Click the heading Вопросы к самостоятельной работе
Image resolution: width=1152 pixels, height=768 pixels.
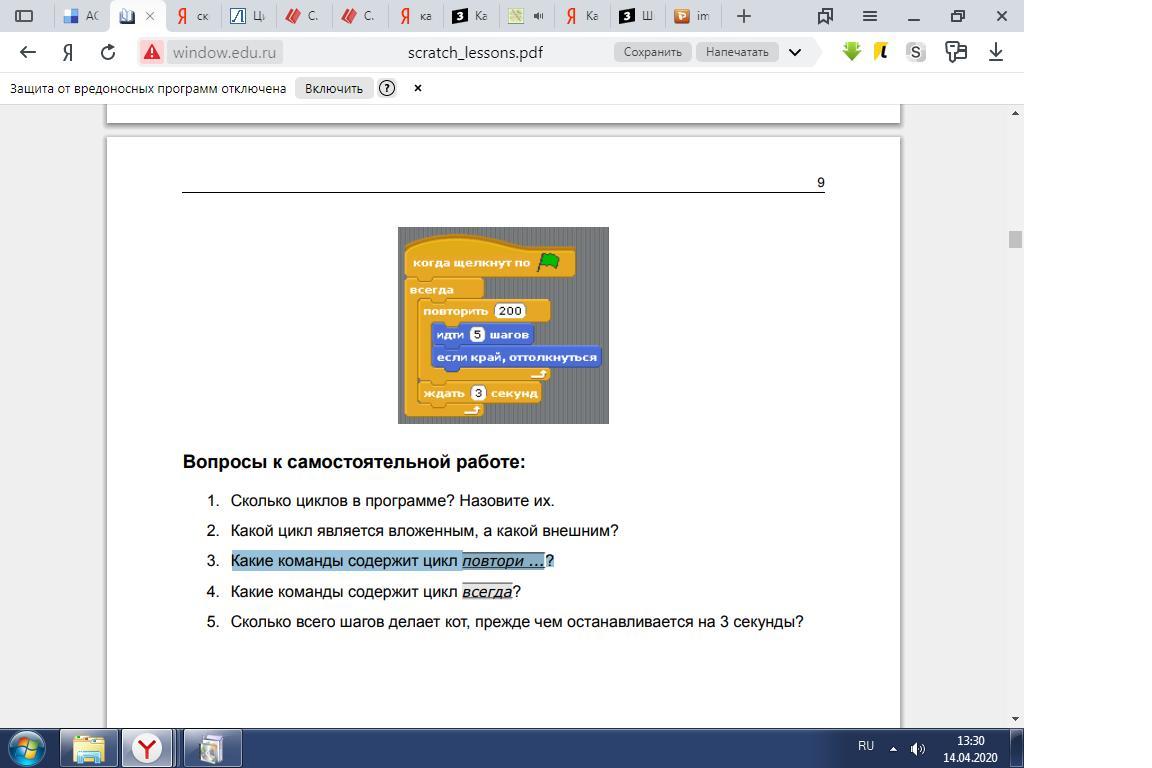tap(354, 462)
